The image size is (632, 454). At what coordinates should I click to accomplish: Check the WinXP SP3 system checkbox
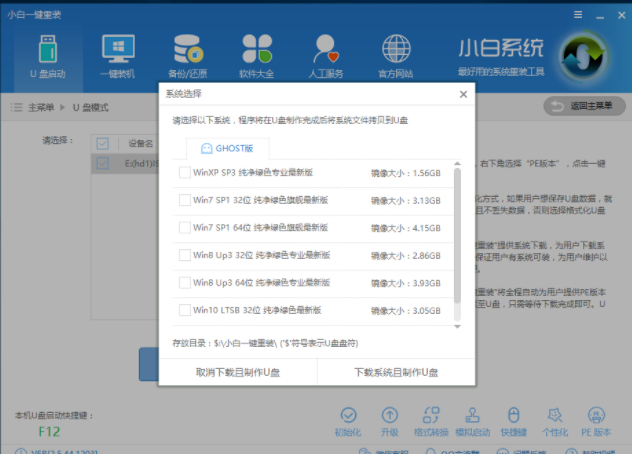(x=184, y=172)
